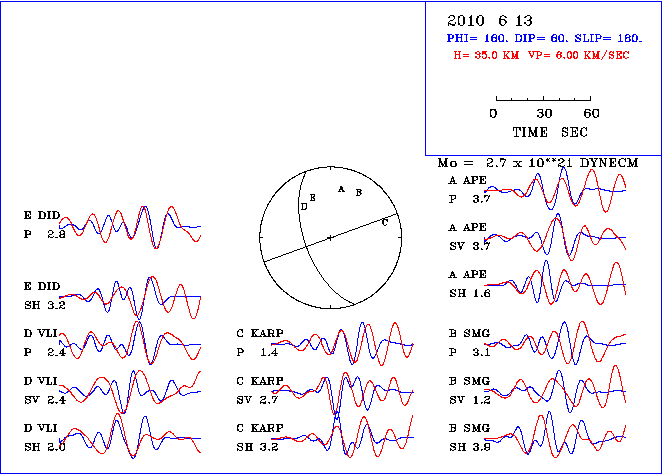663x474 pixels.
Task: Click the SH 1.6 label under A APE
Action: click(x=470, y=293)
